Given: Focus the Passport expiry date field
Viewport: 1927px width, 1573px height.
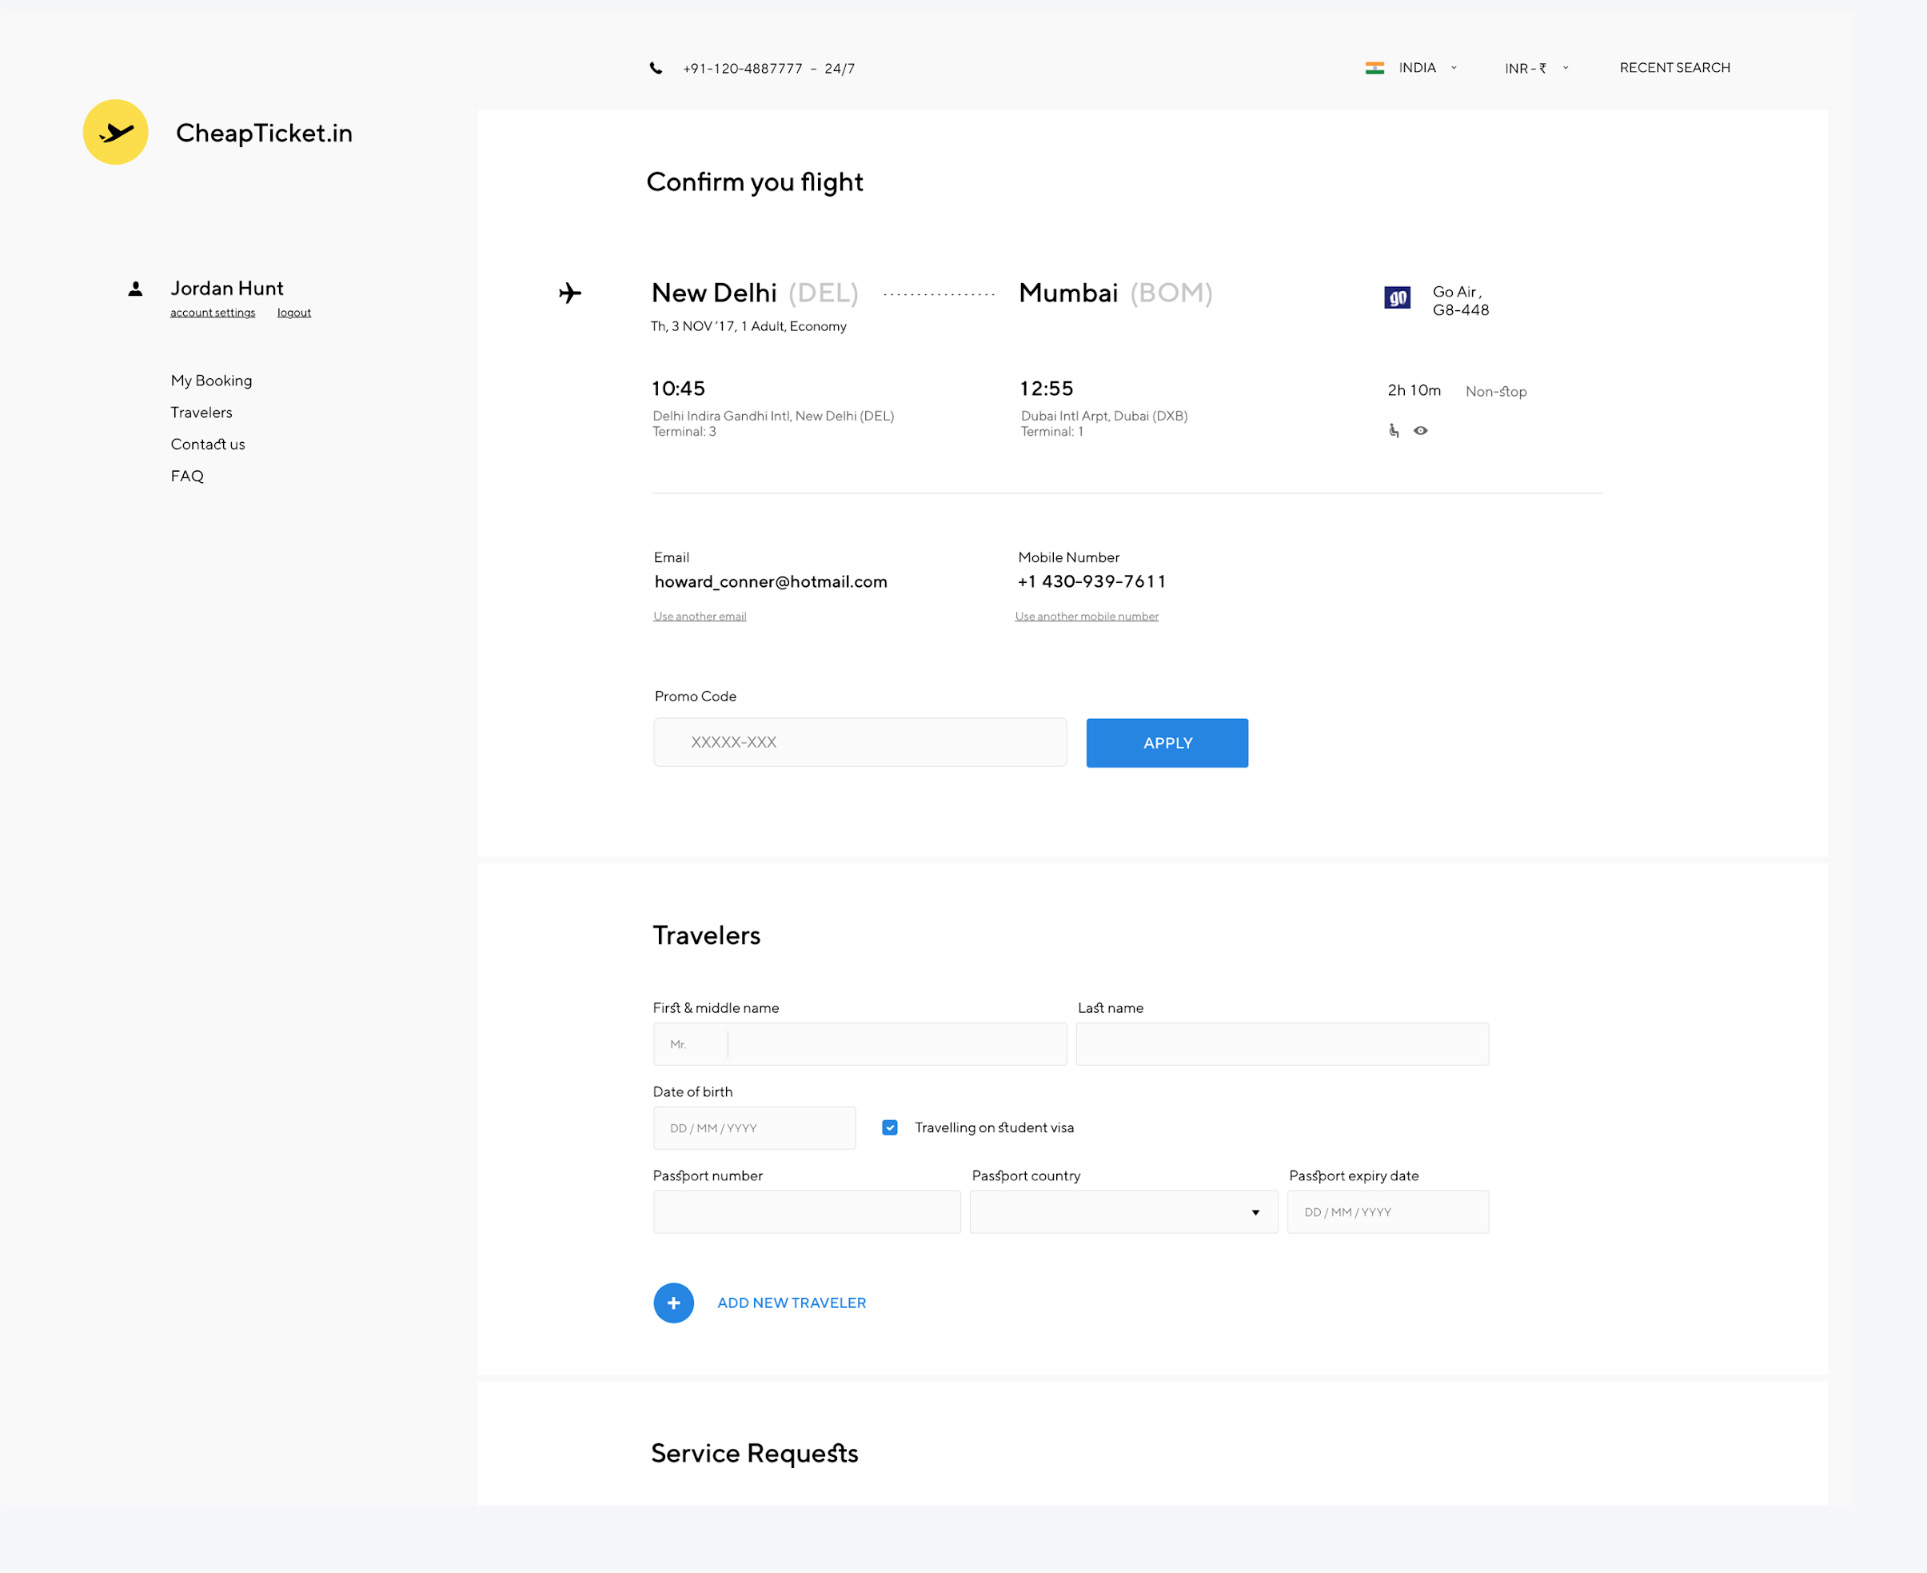Looking at the screenshot, I should (1388, 1212).
